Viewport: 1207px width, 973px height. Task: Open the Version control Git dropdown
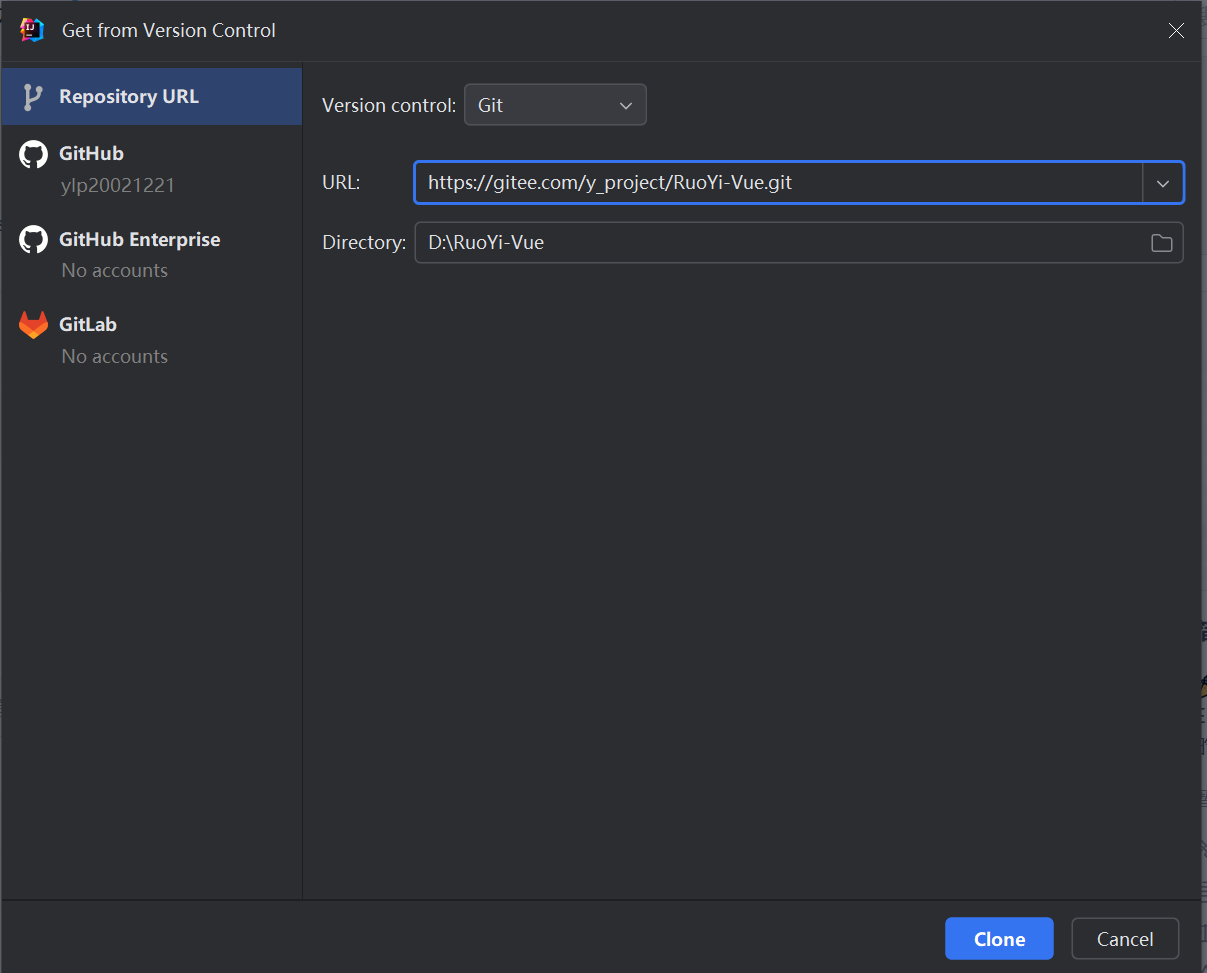pos(555,105)
